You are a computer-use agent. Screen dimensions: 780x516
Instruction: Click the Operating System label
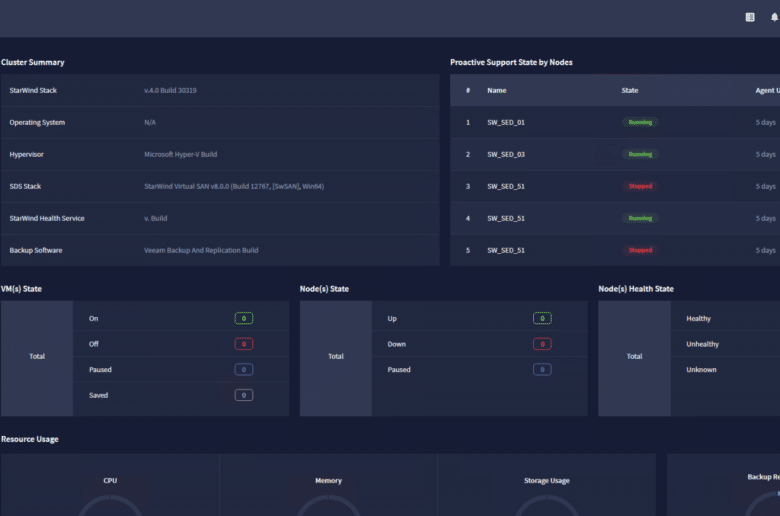click(37, 122)
